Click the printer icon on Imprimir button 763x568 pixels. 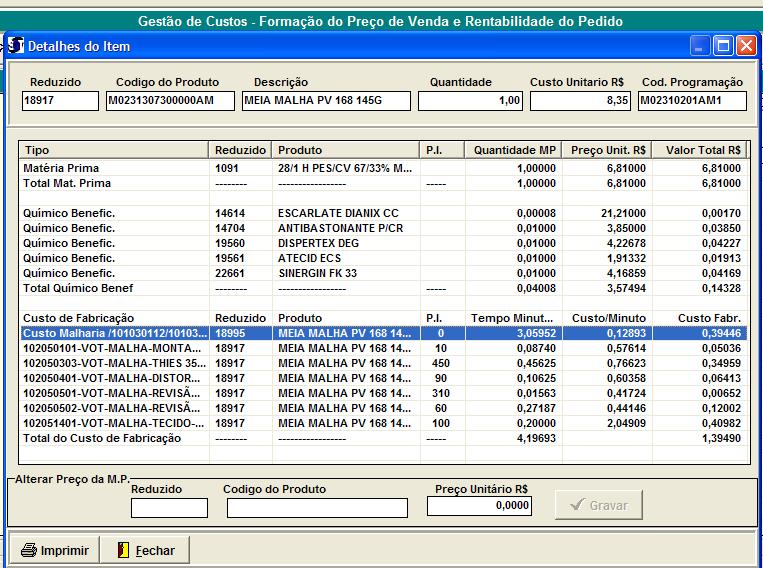pos(29,550)
